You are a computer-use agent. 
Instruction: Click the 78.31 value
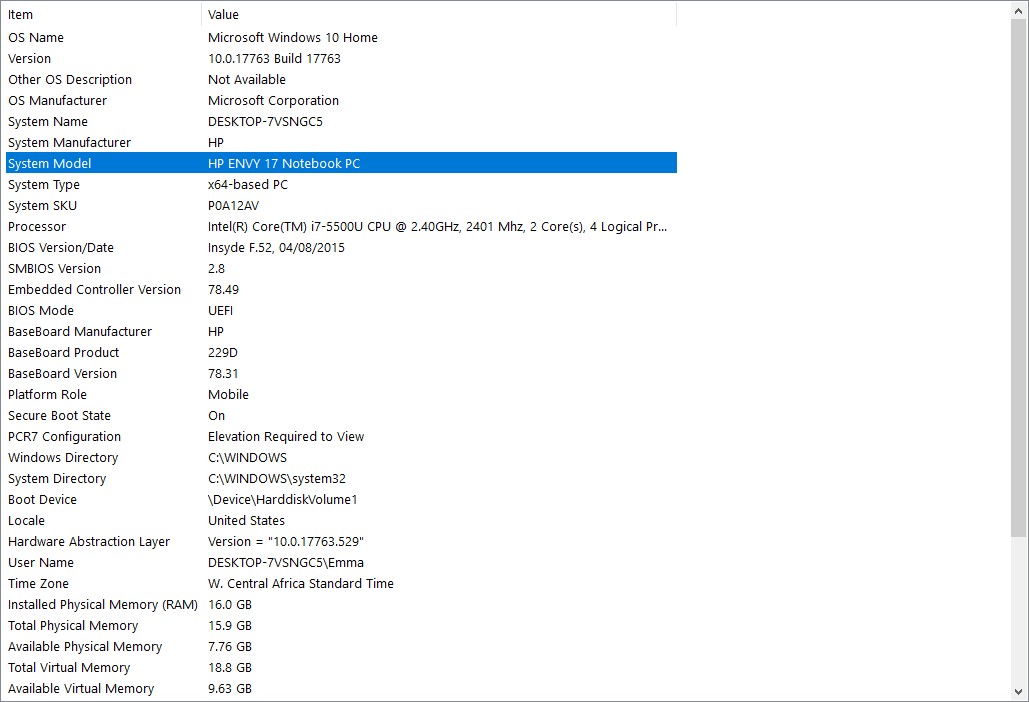(x=223, y=373)
